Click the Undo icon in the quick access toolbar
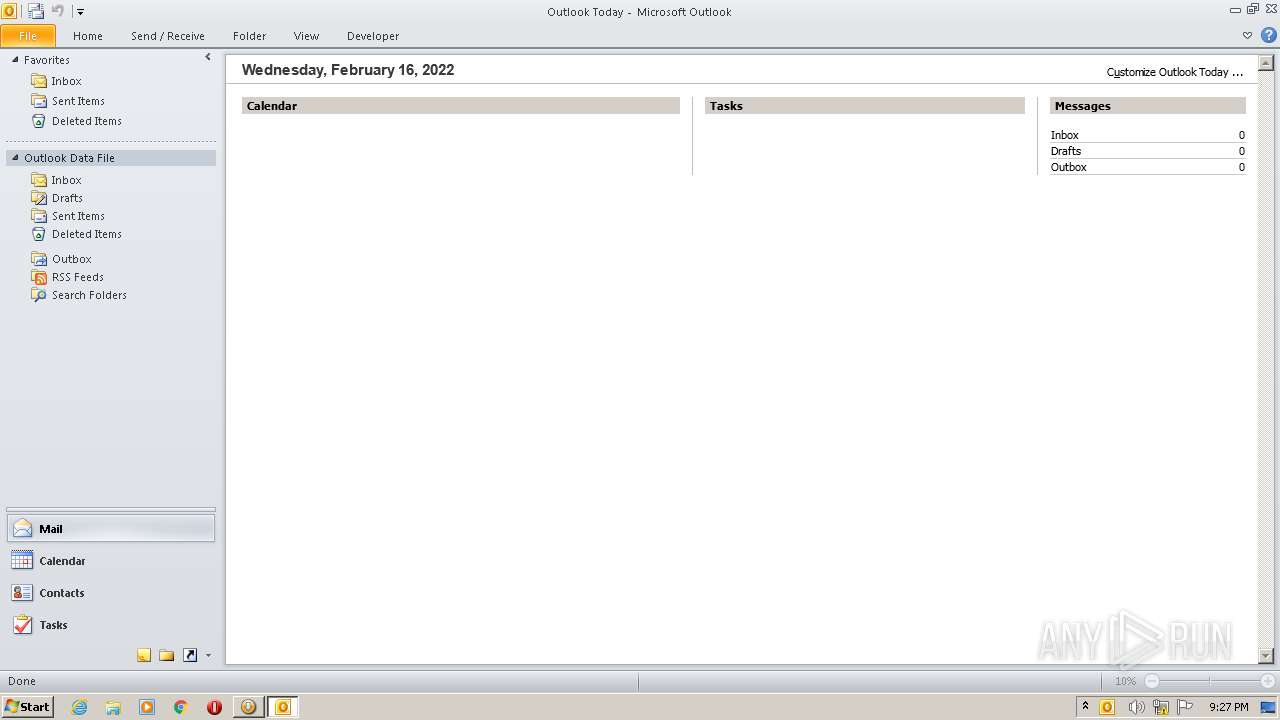This screenshot has height=720, width=1280. point(58,11)
